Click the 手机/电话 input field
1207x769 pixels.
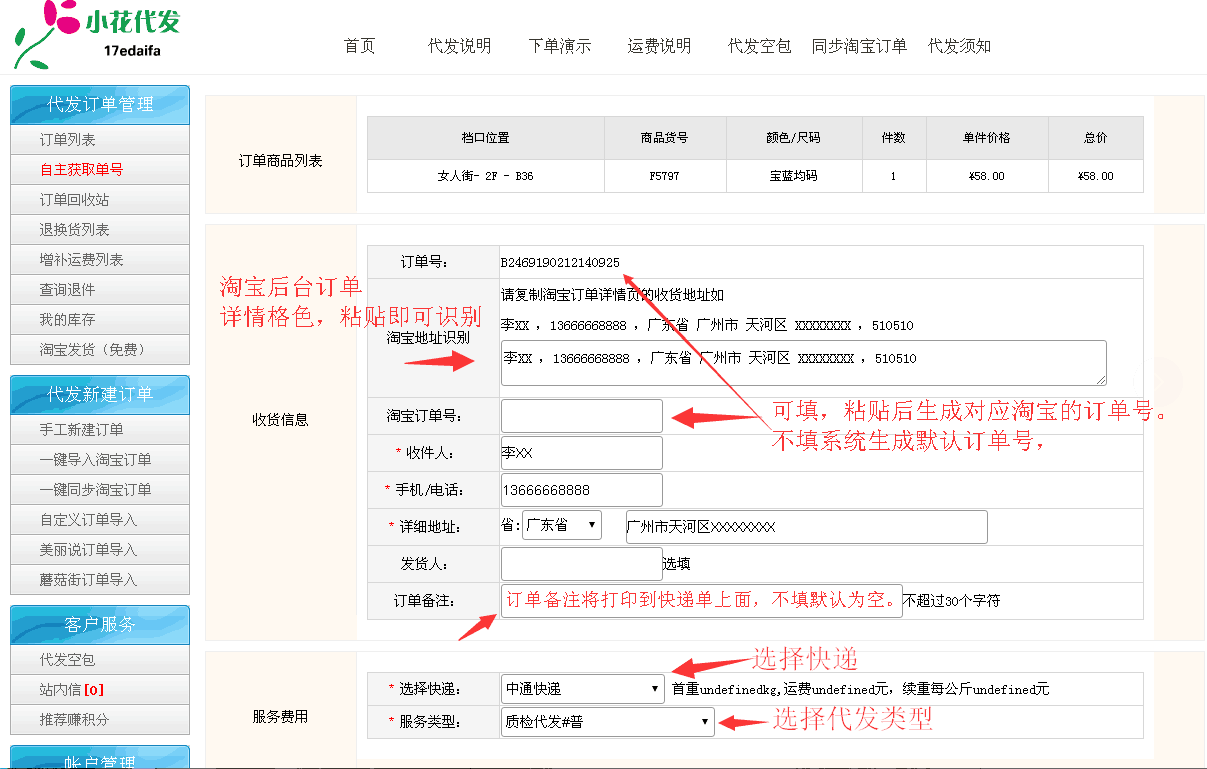point(582,490)
